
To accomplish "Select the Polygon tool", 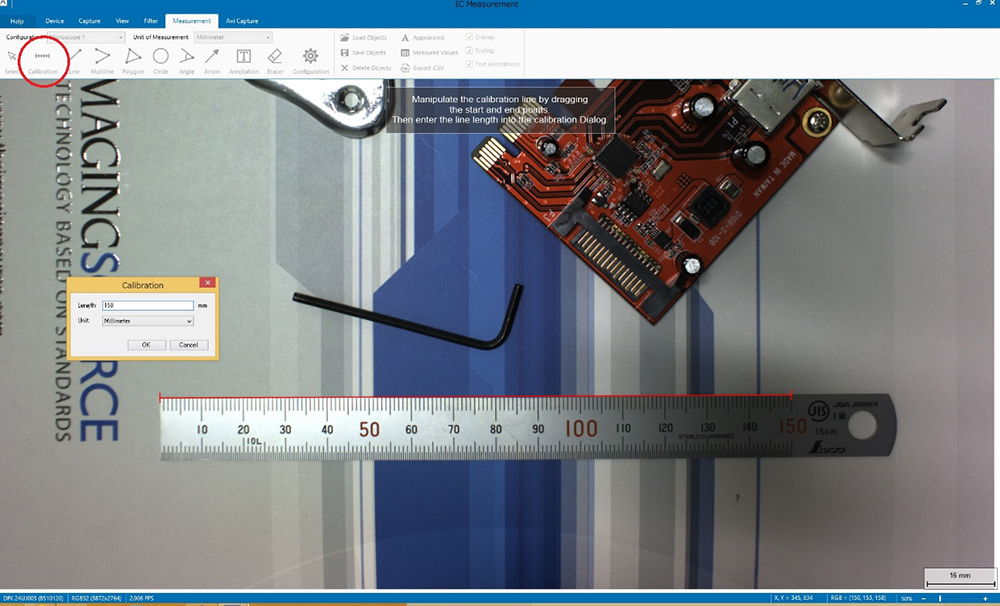I will (x=133, y=62).
